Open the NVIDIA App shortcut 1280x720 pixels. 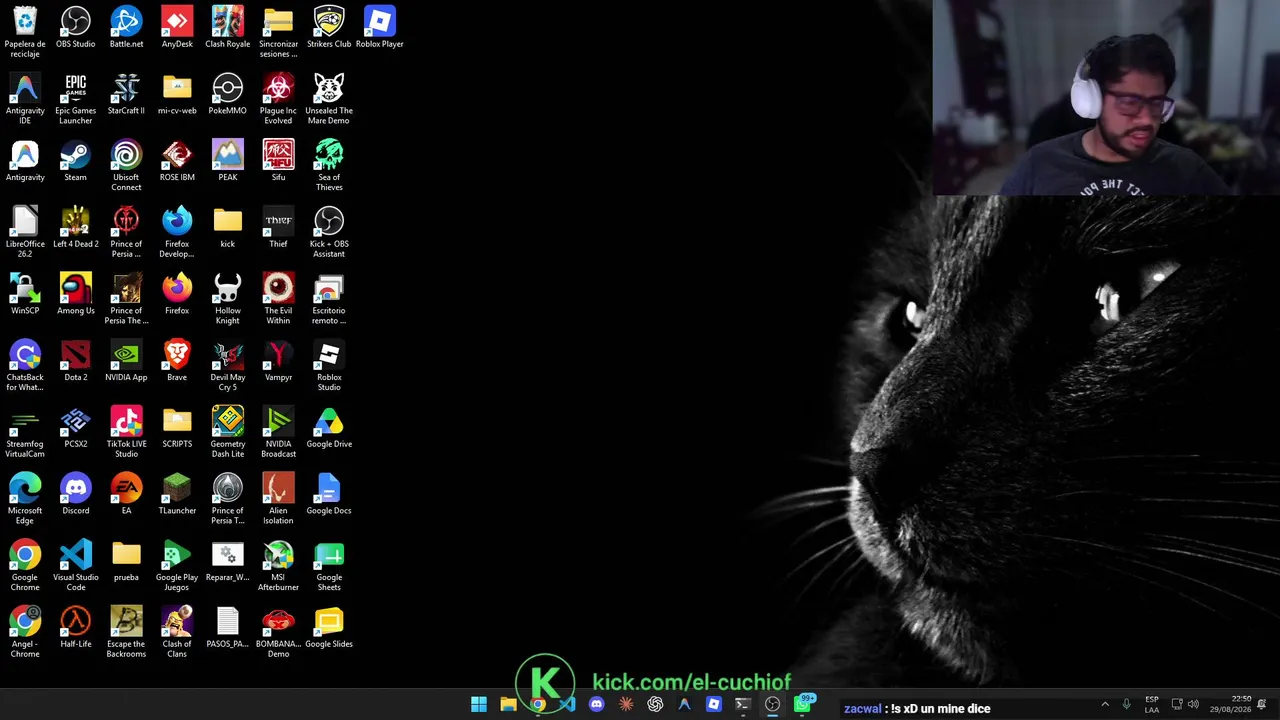click(126, 361)
